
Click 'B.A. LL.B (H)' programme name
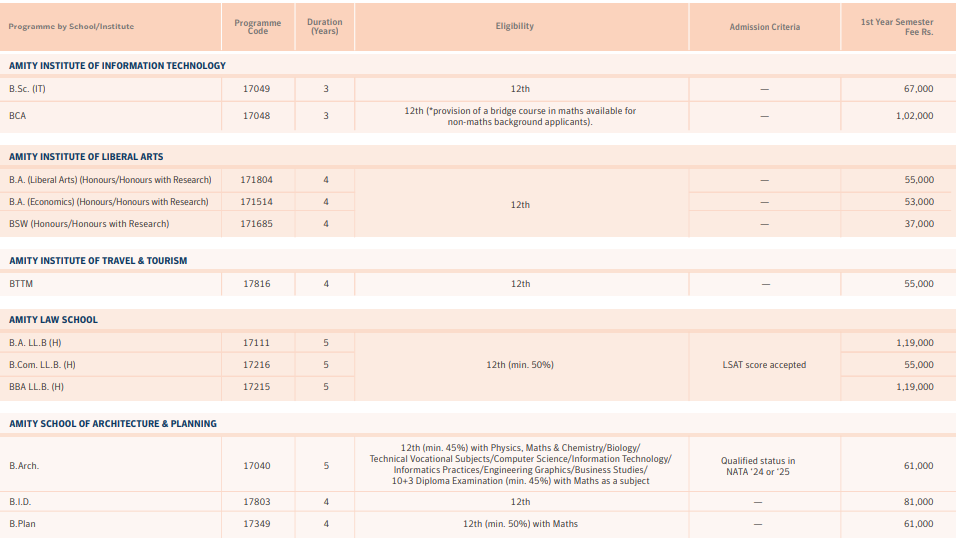click(x=35, y=343)
